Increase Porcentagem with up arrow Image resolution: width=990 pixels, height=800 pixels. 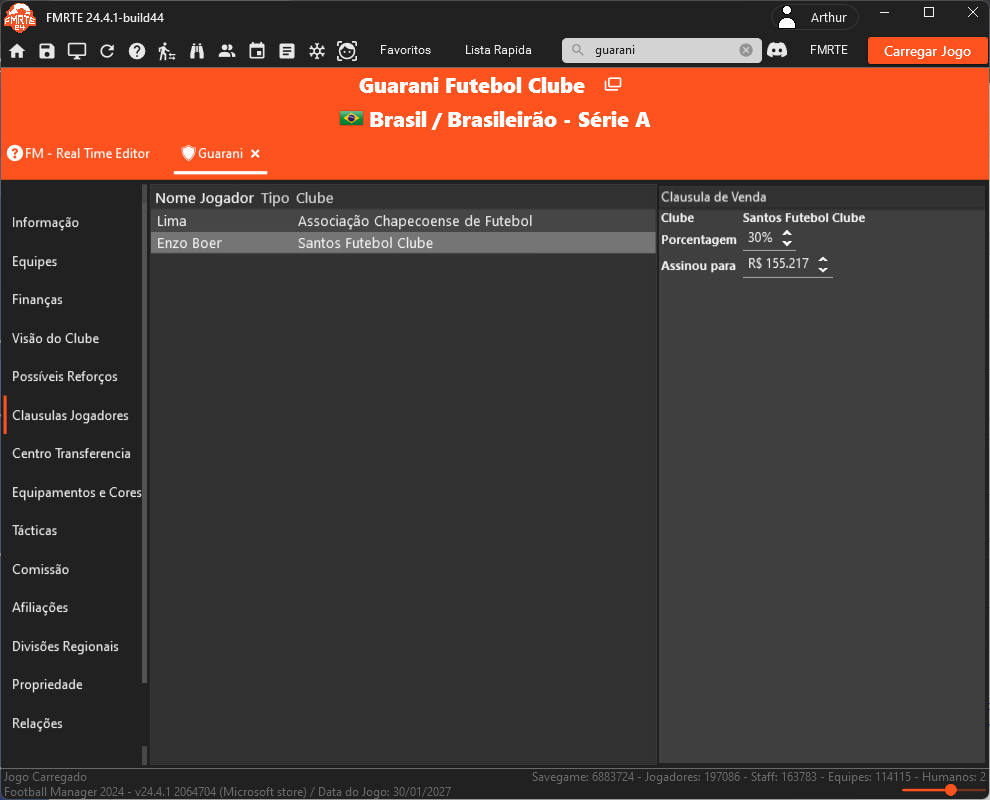coord(787,233)
